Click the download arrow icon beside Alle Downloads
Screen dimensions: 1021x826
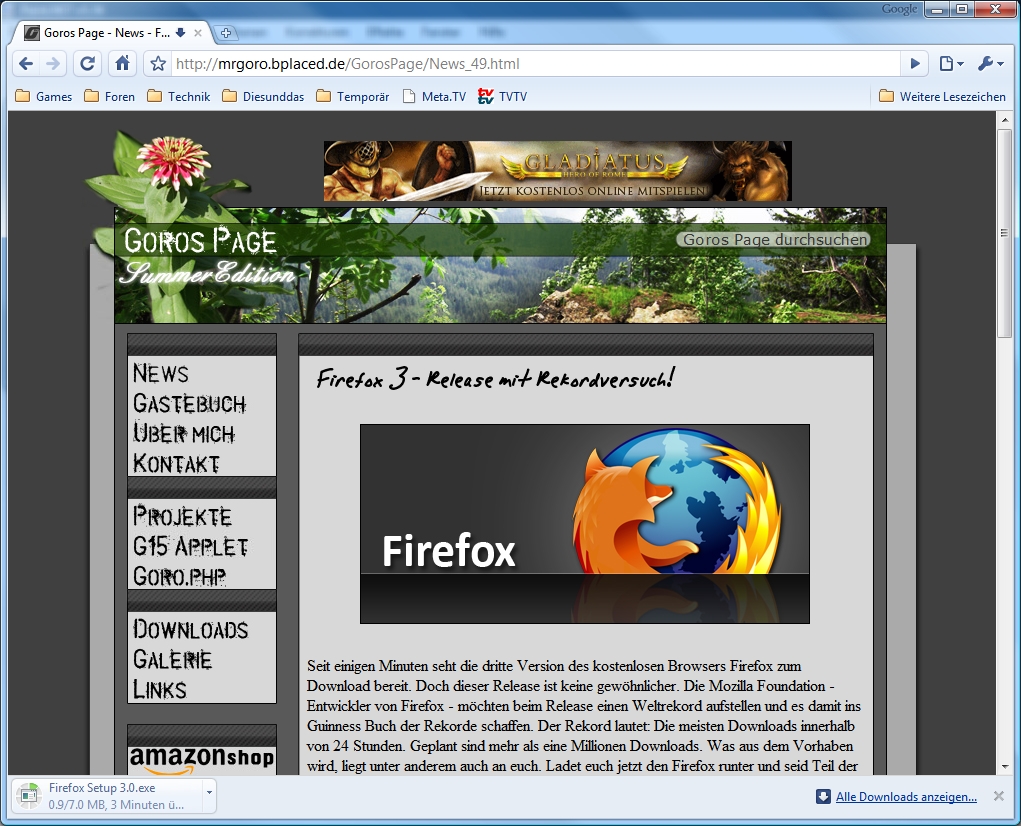823,797
